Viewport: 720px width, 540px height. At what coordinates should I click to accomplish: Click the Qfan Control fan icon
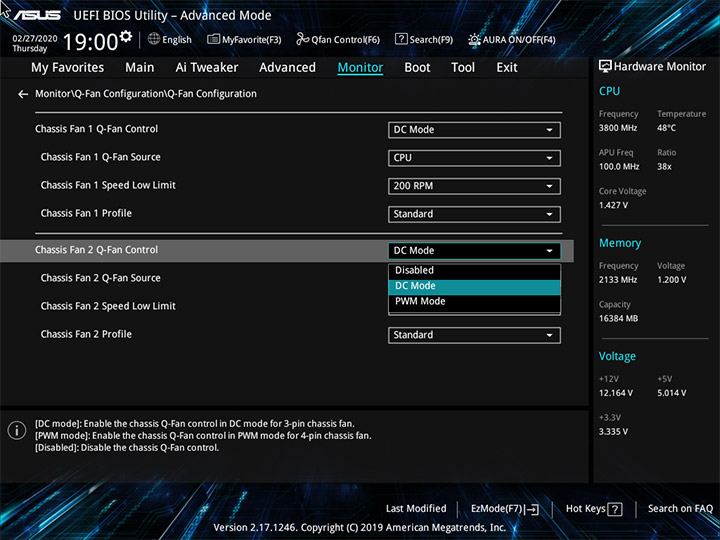(303, 39)
